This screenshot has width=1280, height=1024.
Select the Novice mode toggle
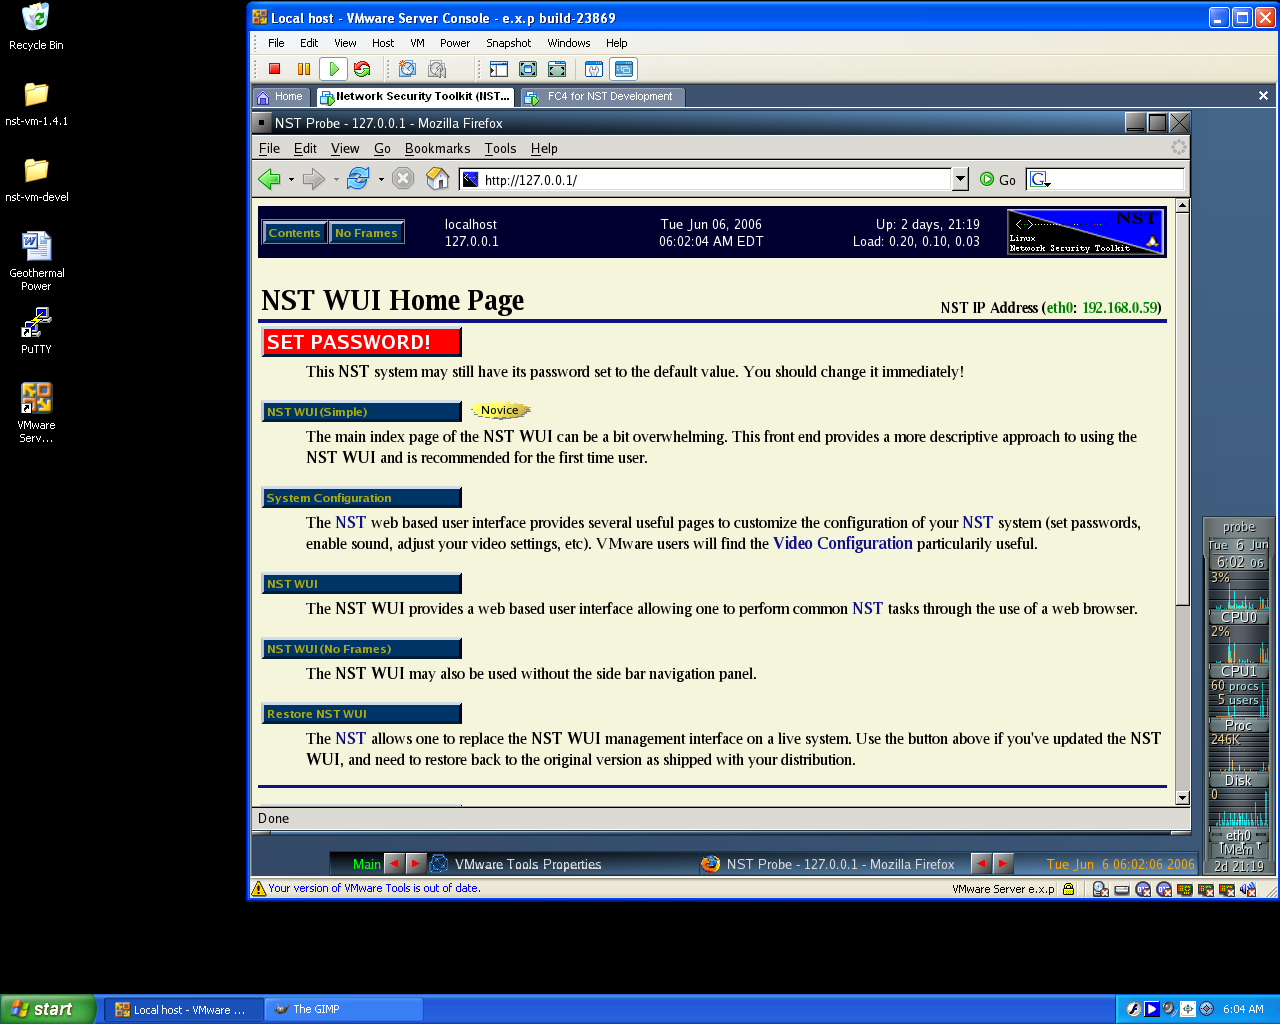(499, 410)
